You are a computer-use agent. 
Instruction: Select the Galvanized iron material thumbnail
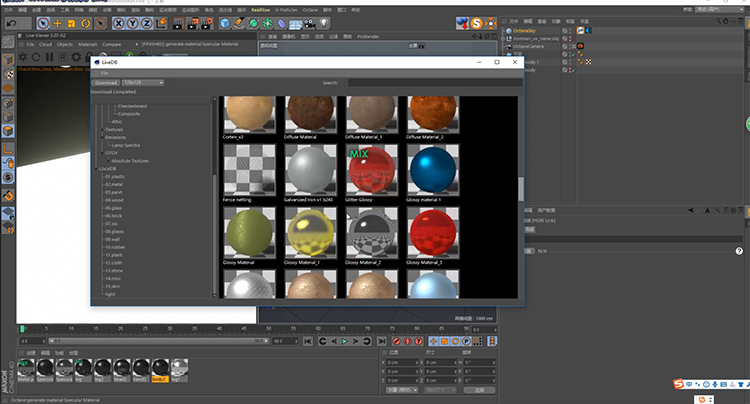click(x=310, y=170)
